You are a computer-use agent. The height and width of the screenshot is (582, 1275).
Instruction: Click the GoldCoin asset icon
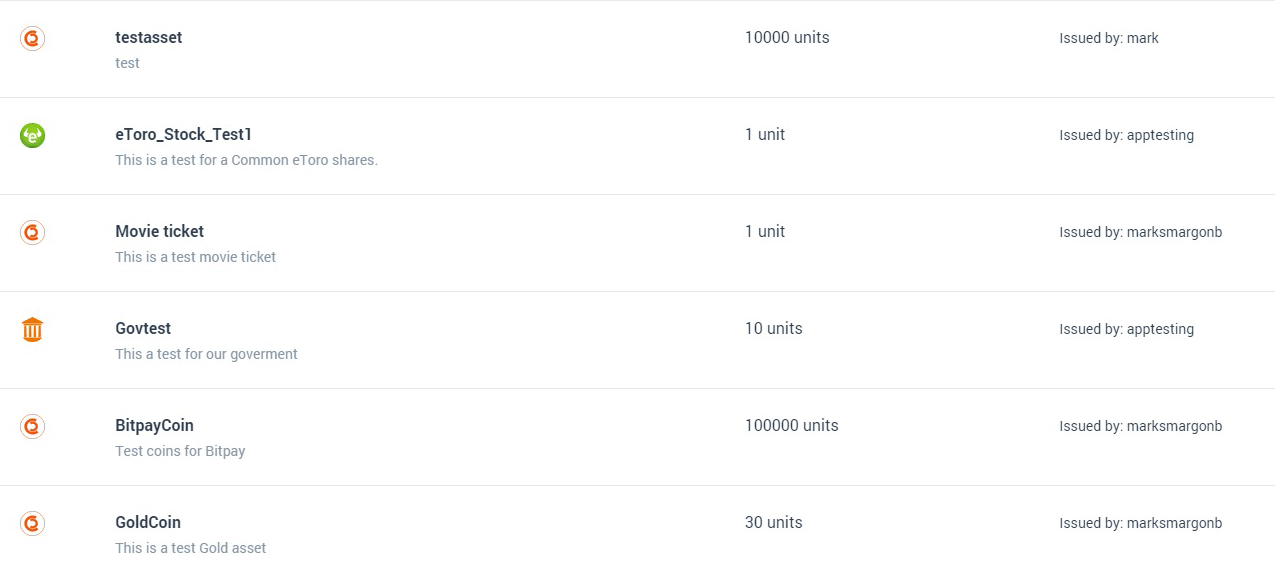coord(33,523)
